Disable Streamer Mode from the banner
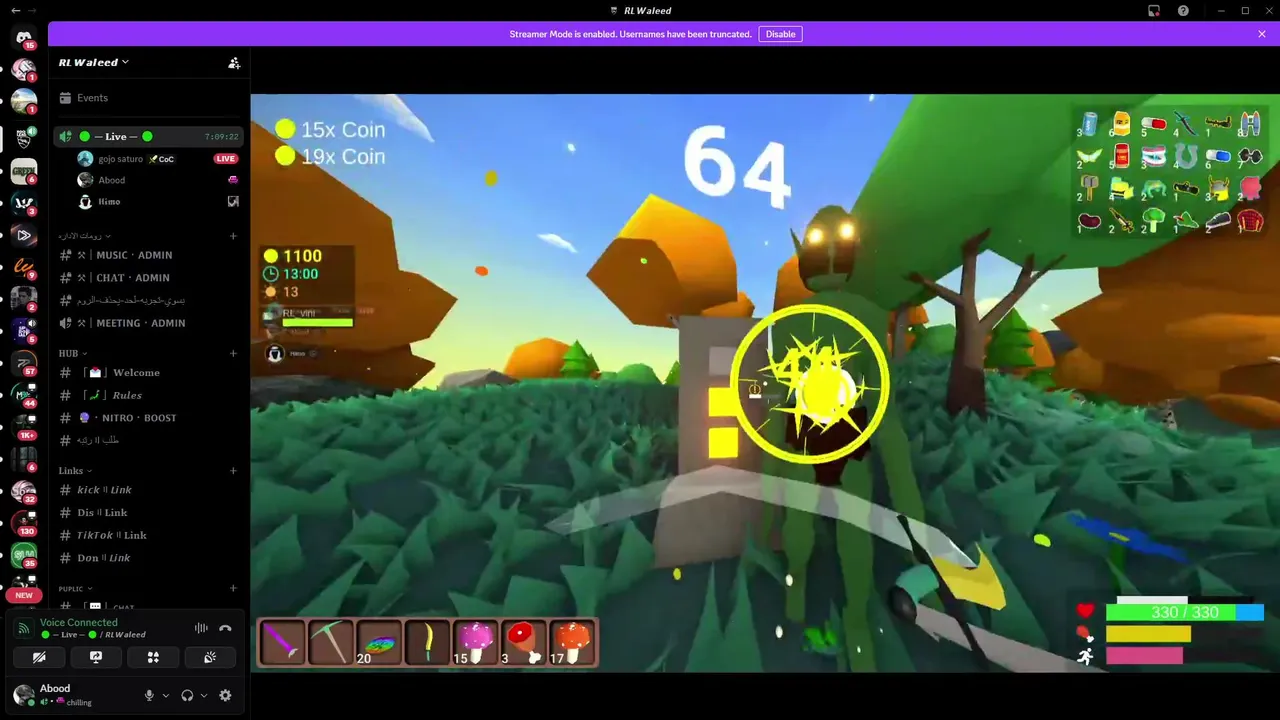 tap(780, 34)
